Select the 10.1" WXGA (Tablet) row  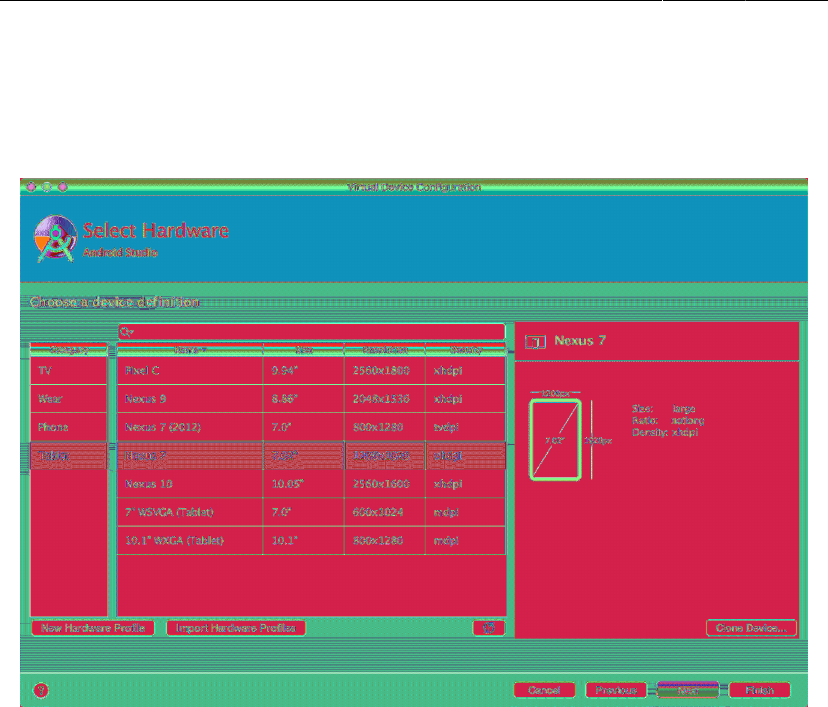[x=311, y=541]
